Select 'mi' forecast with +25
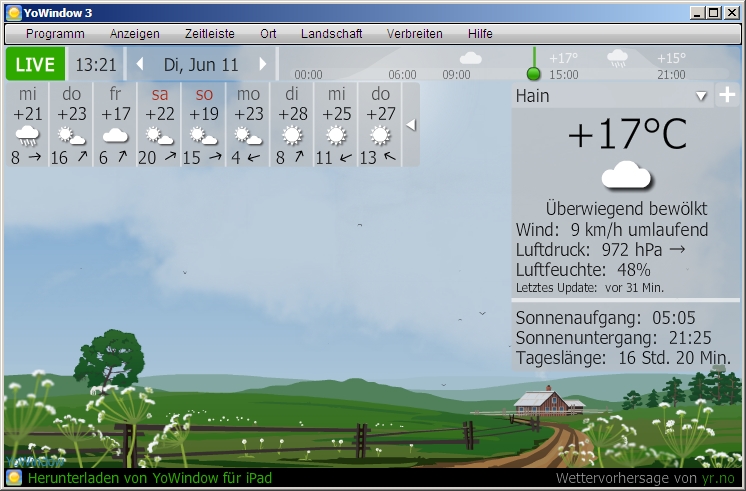 click(336, 125)
